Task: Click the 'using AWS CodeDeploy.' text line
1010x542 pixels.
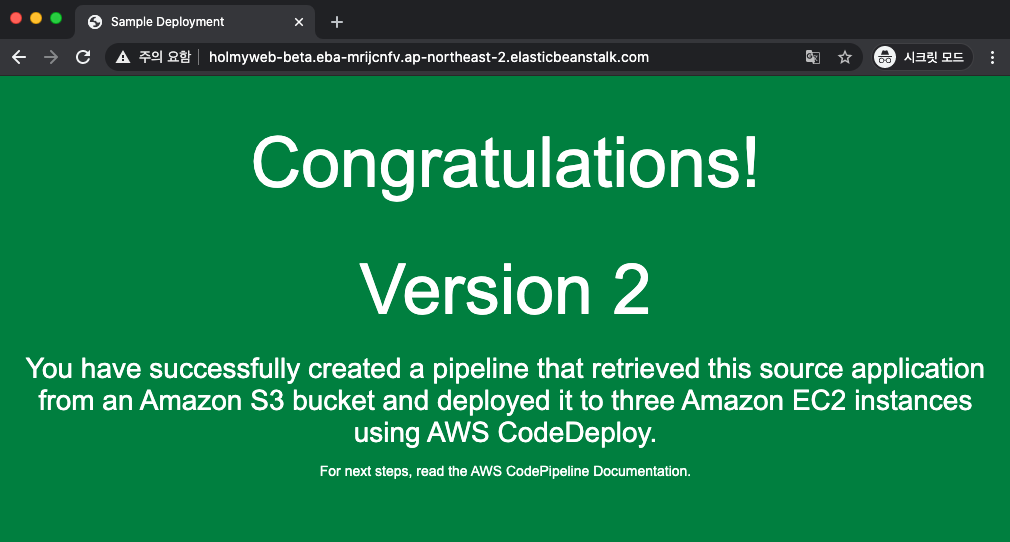Action: (x=505, y=432)
